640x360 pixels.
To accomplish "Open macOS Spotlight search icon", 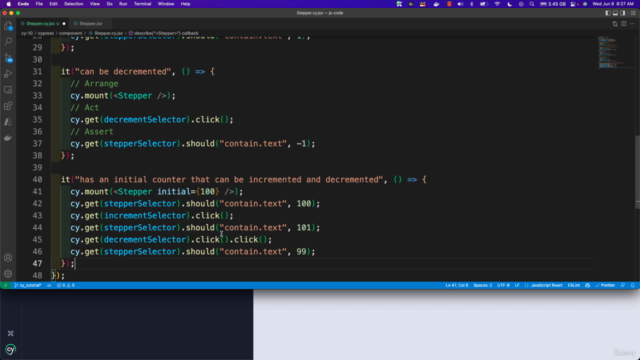I will tap(531, 4).
